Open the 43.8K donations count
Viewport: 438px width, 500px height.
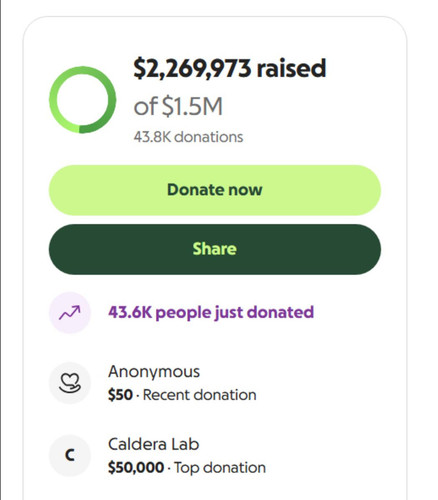click(x=188, y=137)
